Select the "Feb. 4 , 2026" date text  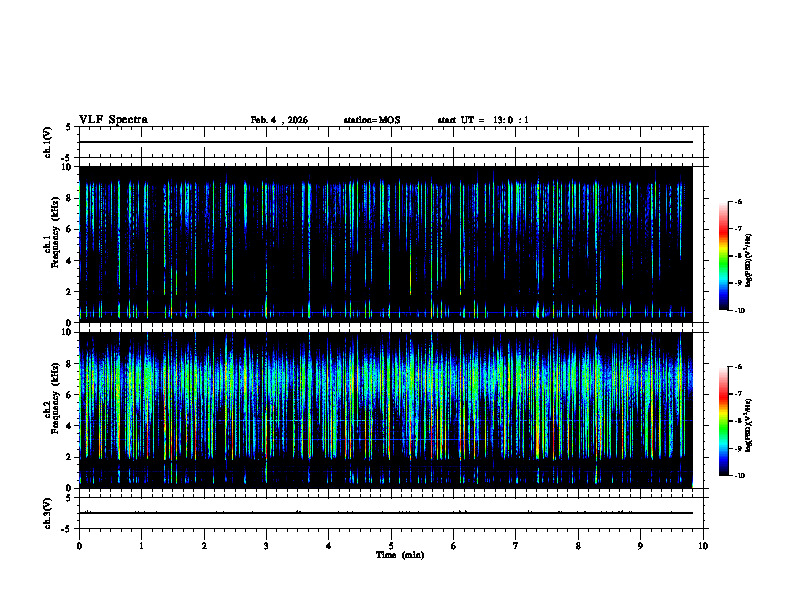pyautogui.click(x=279, y=120)
